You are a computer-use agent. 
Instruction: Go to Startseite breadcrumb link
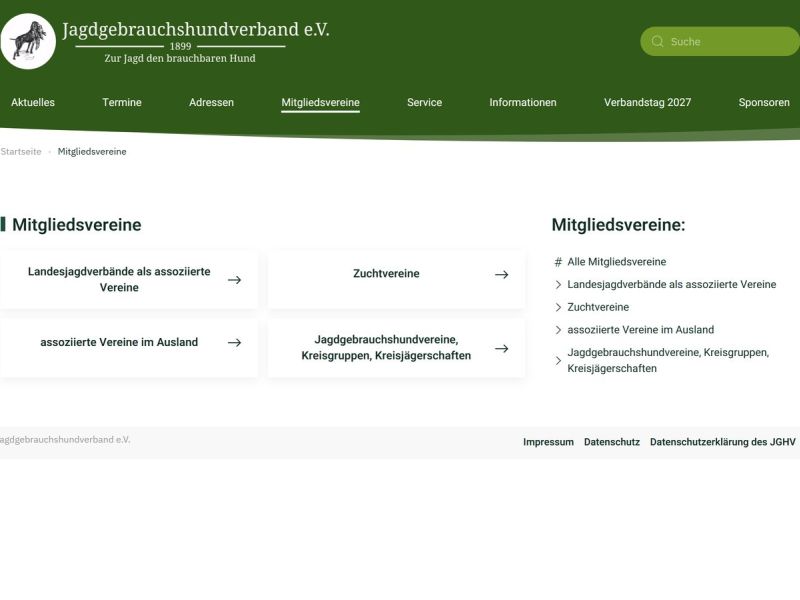21,152
